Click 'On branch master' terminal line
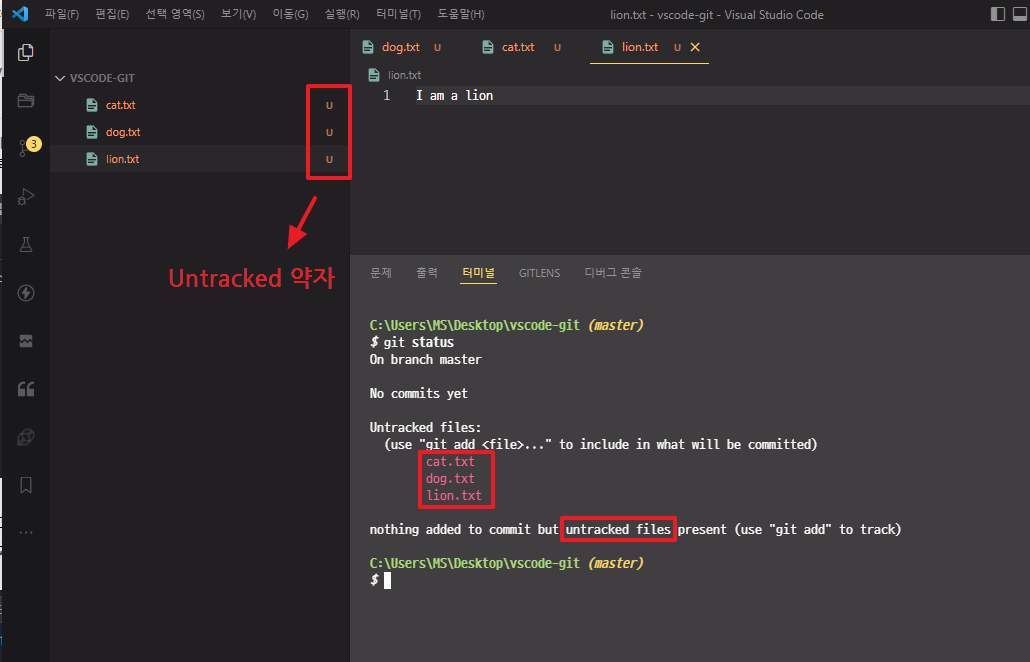Screen dimensions: 1030x662 coord(426,360)
